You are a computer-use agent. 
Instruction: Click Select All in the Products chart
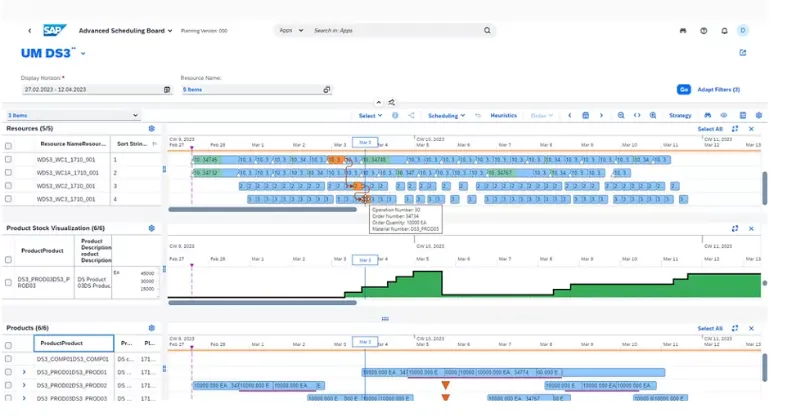point(710,328)
